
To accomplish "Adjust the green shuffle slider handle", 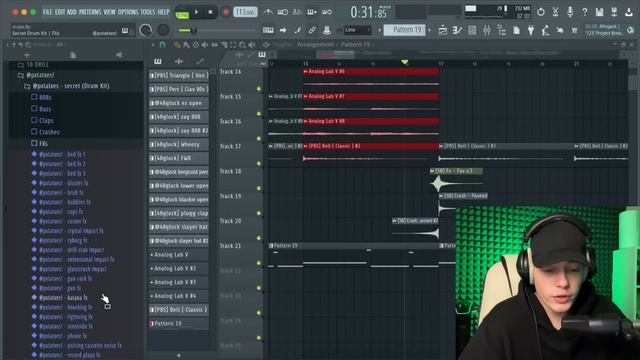I will coord(194,30).
